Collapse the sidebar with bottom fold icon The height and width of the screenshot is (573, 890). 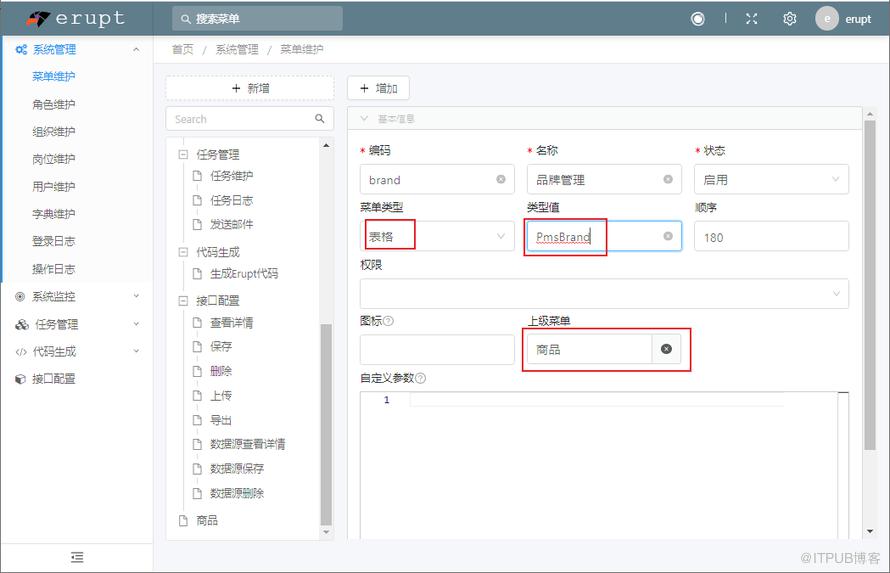(x=77, y=557)
